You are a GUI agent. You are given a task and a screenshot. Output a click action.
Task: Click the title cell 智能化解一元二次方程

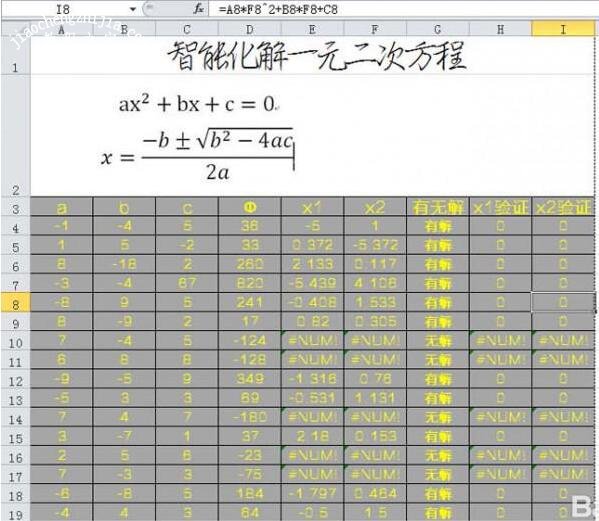312,56
